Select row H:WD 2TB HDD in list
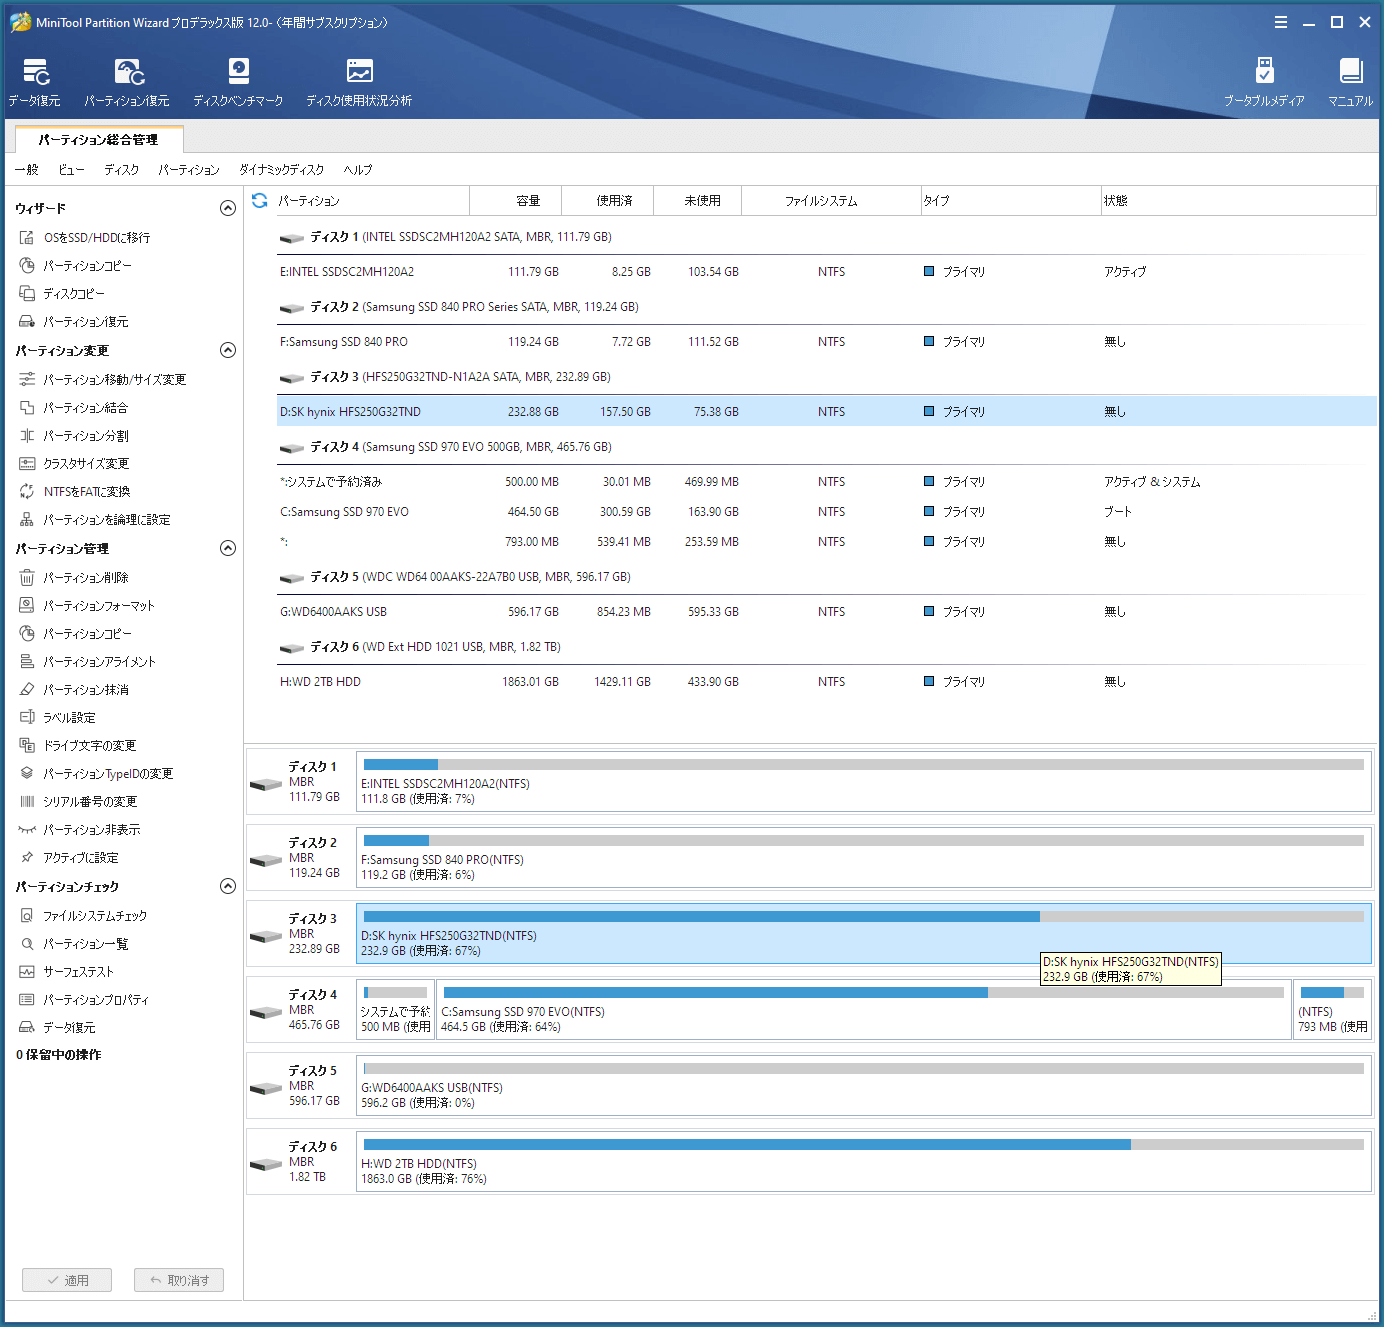This screenshot has width=1384, height=1327. click(826, 682)
